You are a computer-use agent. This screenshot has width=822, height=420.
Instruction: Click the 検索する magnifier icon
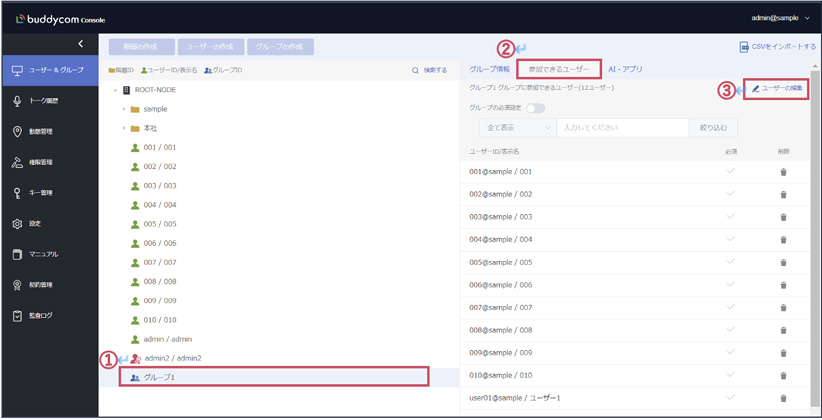[416, 71]
